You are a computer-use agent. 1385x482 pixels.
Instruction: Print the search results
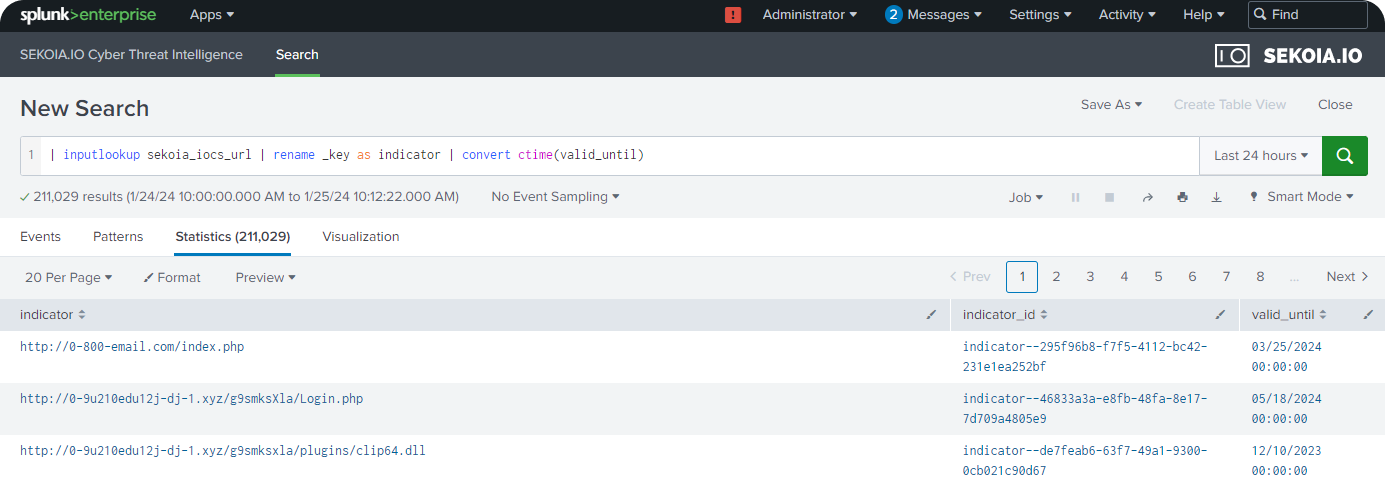(x=1182, y=197)
